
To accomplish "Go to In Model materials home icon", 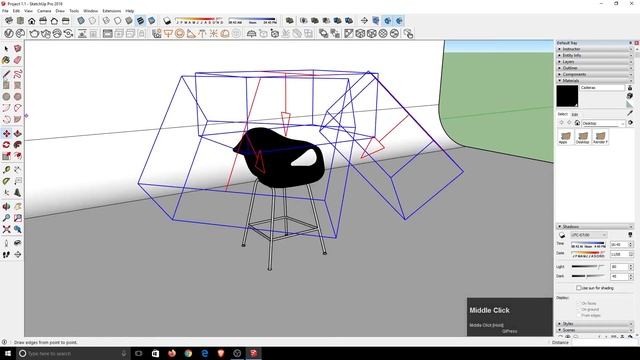I will 577,123.
